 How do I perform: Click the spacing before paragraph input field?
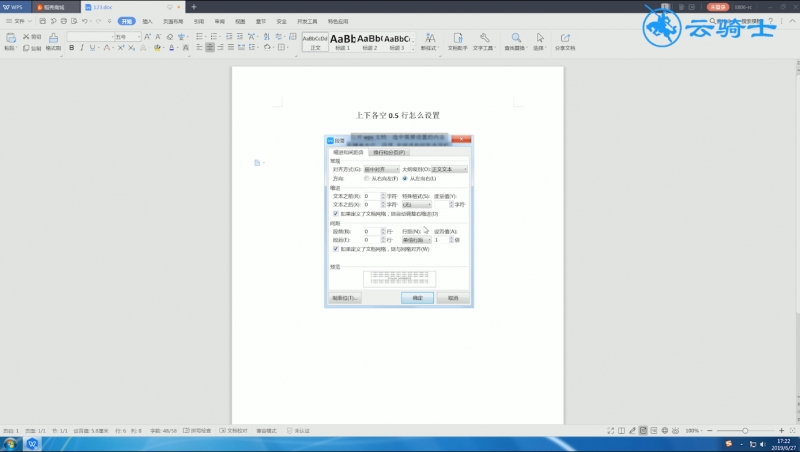(x=371, y=232)
